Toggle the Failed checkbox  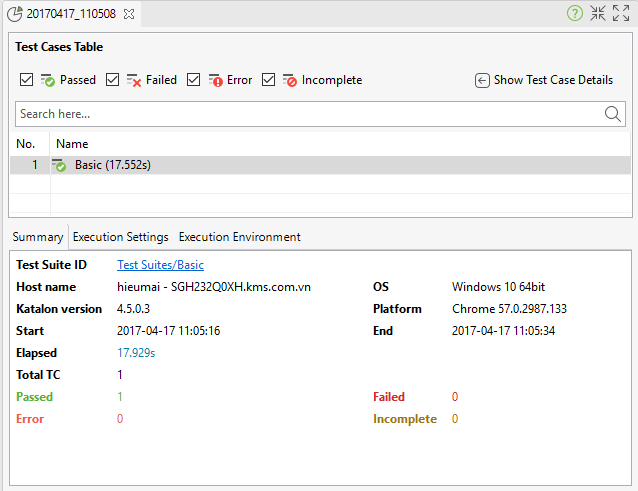pyautogui.click(x=113, y=80)
